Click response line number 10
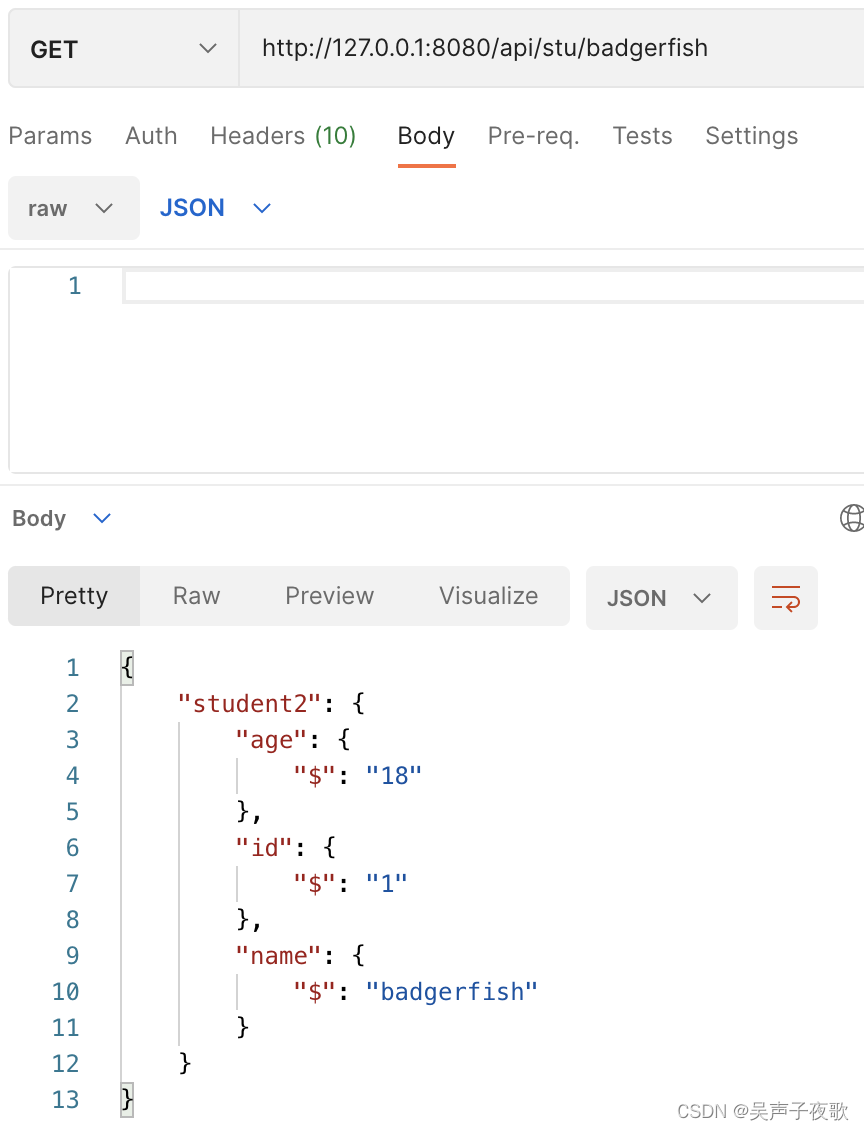864x1130 pixels. [66, 992]
